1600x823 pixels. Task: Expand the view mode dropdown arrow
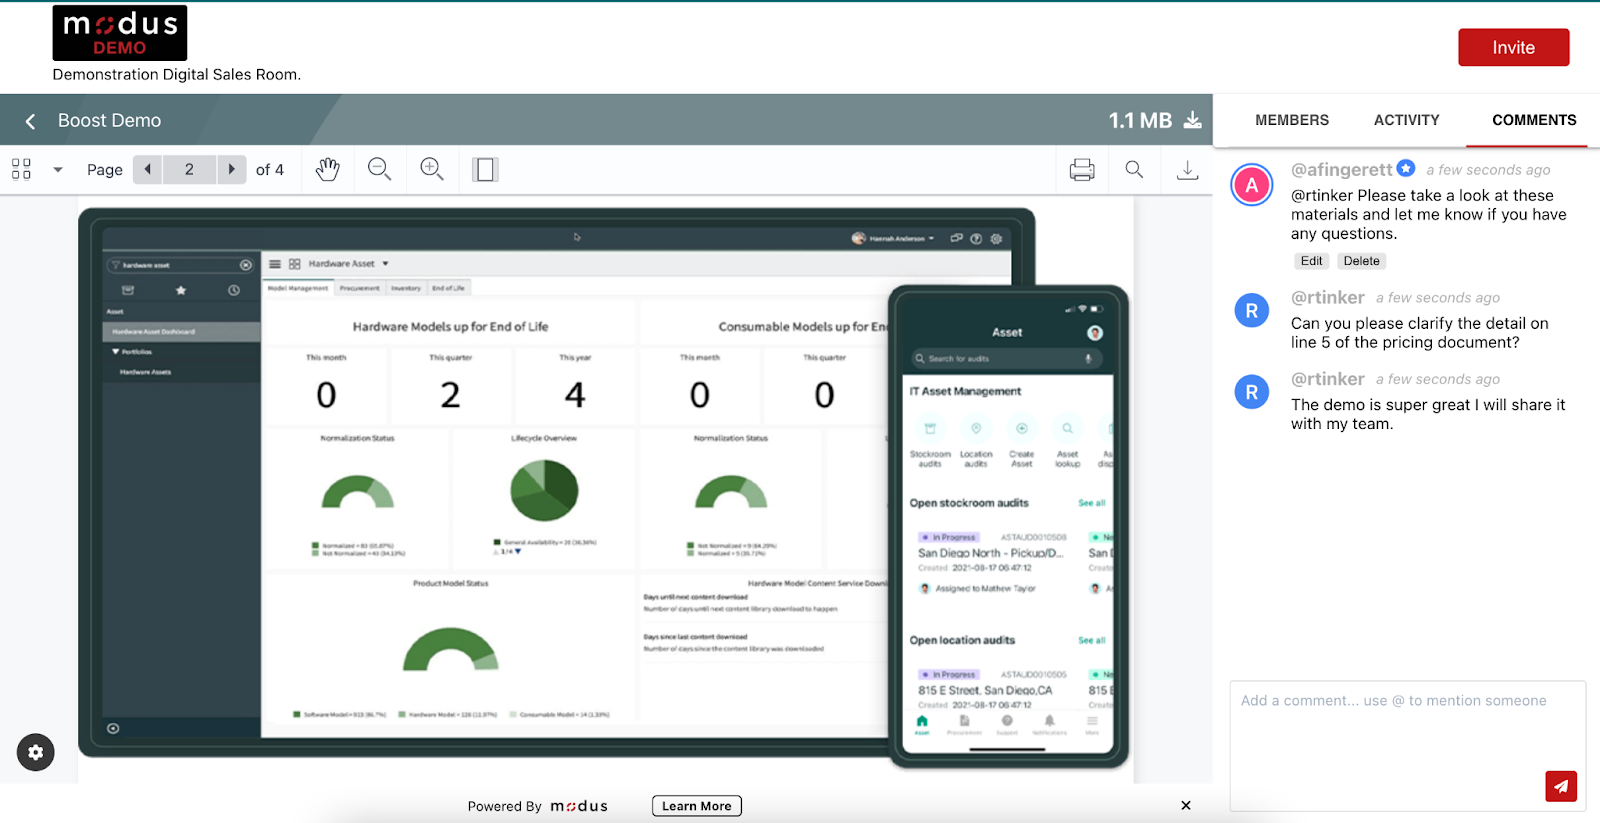coord(58,170)
